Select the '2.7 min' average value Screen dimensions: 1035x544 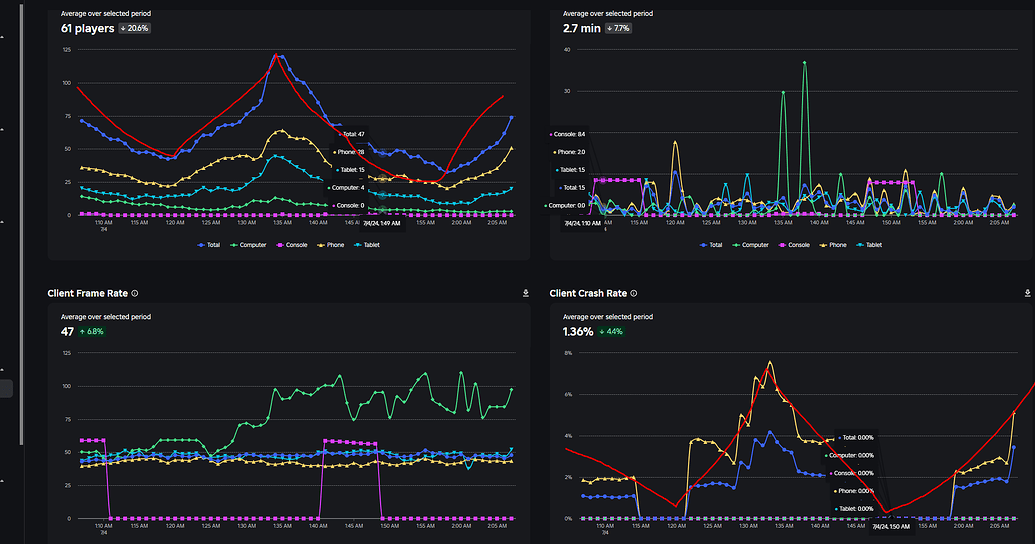click(582, 28)
